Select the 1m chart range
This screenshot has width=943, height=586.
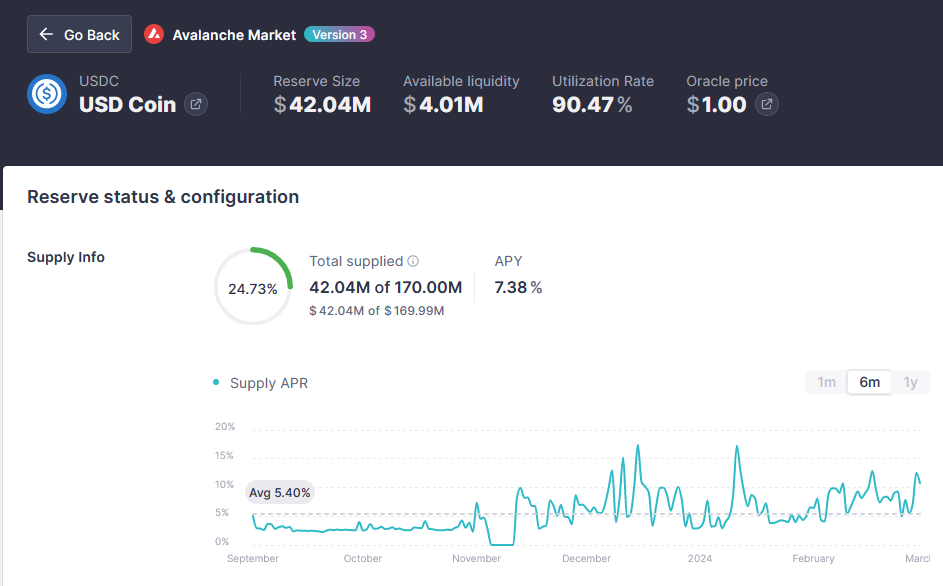click(826, 382)
